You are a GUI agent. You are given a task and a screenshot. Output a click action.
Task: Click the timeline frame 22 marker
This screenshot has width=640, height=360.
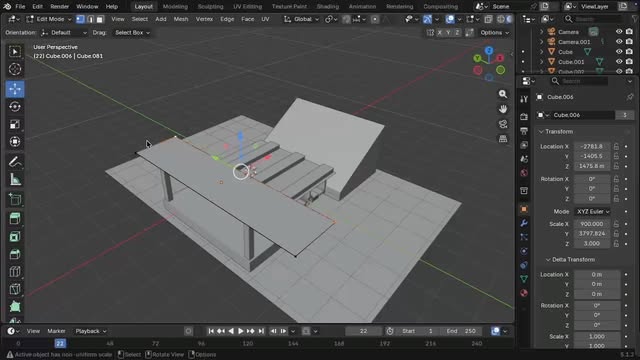tap(60, 343)
